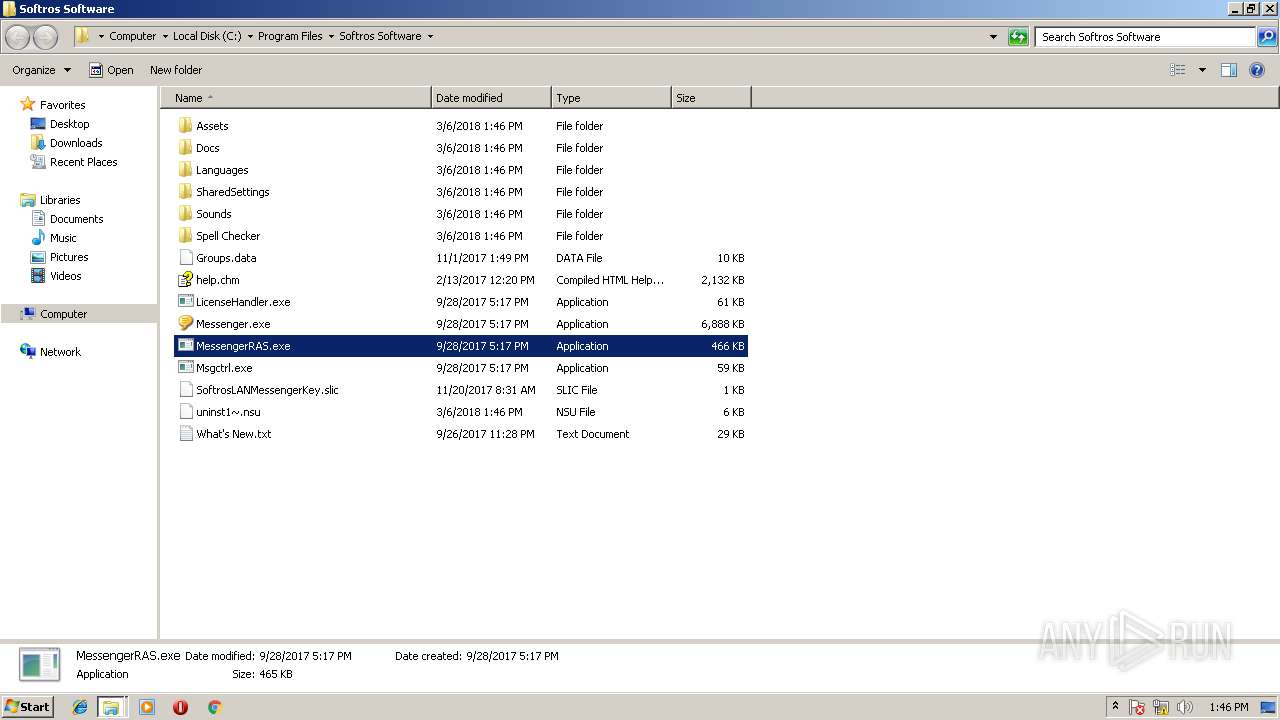Select the Sounds folder icon
The image size is (1280, 720).
pos(185,214)
